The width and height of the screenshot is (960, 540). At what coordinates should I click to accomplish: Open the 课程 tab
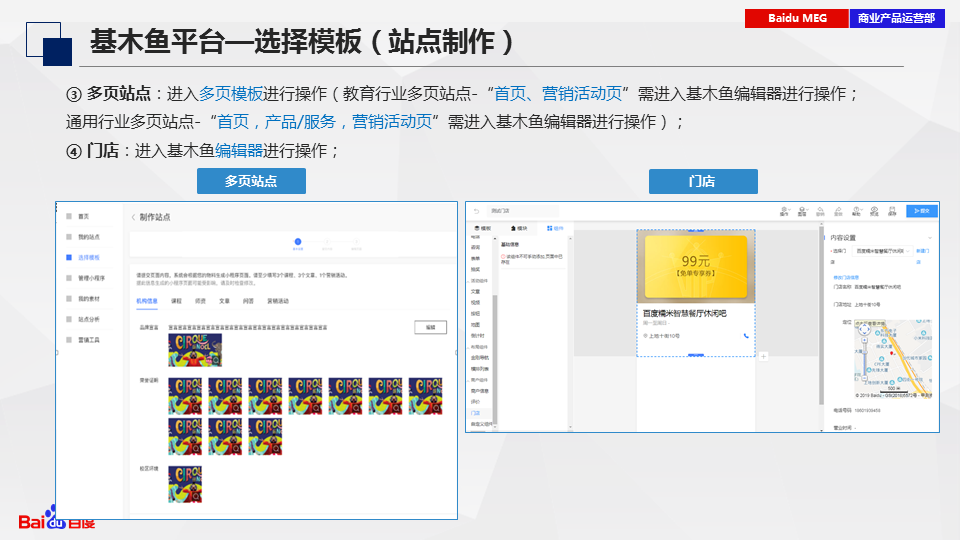tap(176, 301)
